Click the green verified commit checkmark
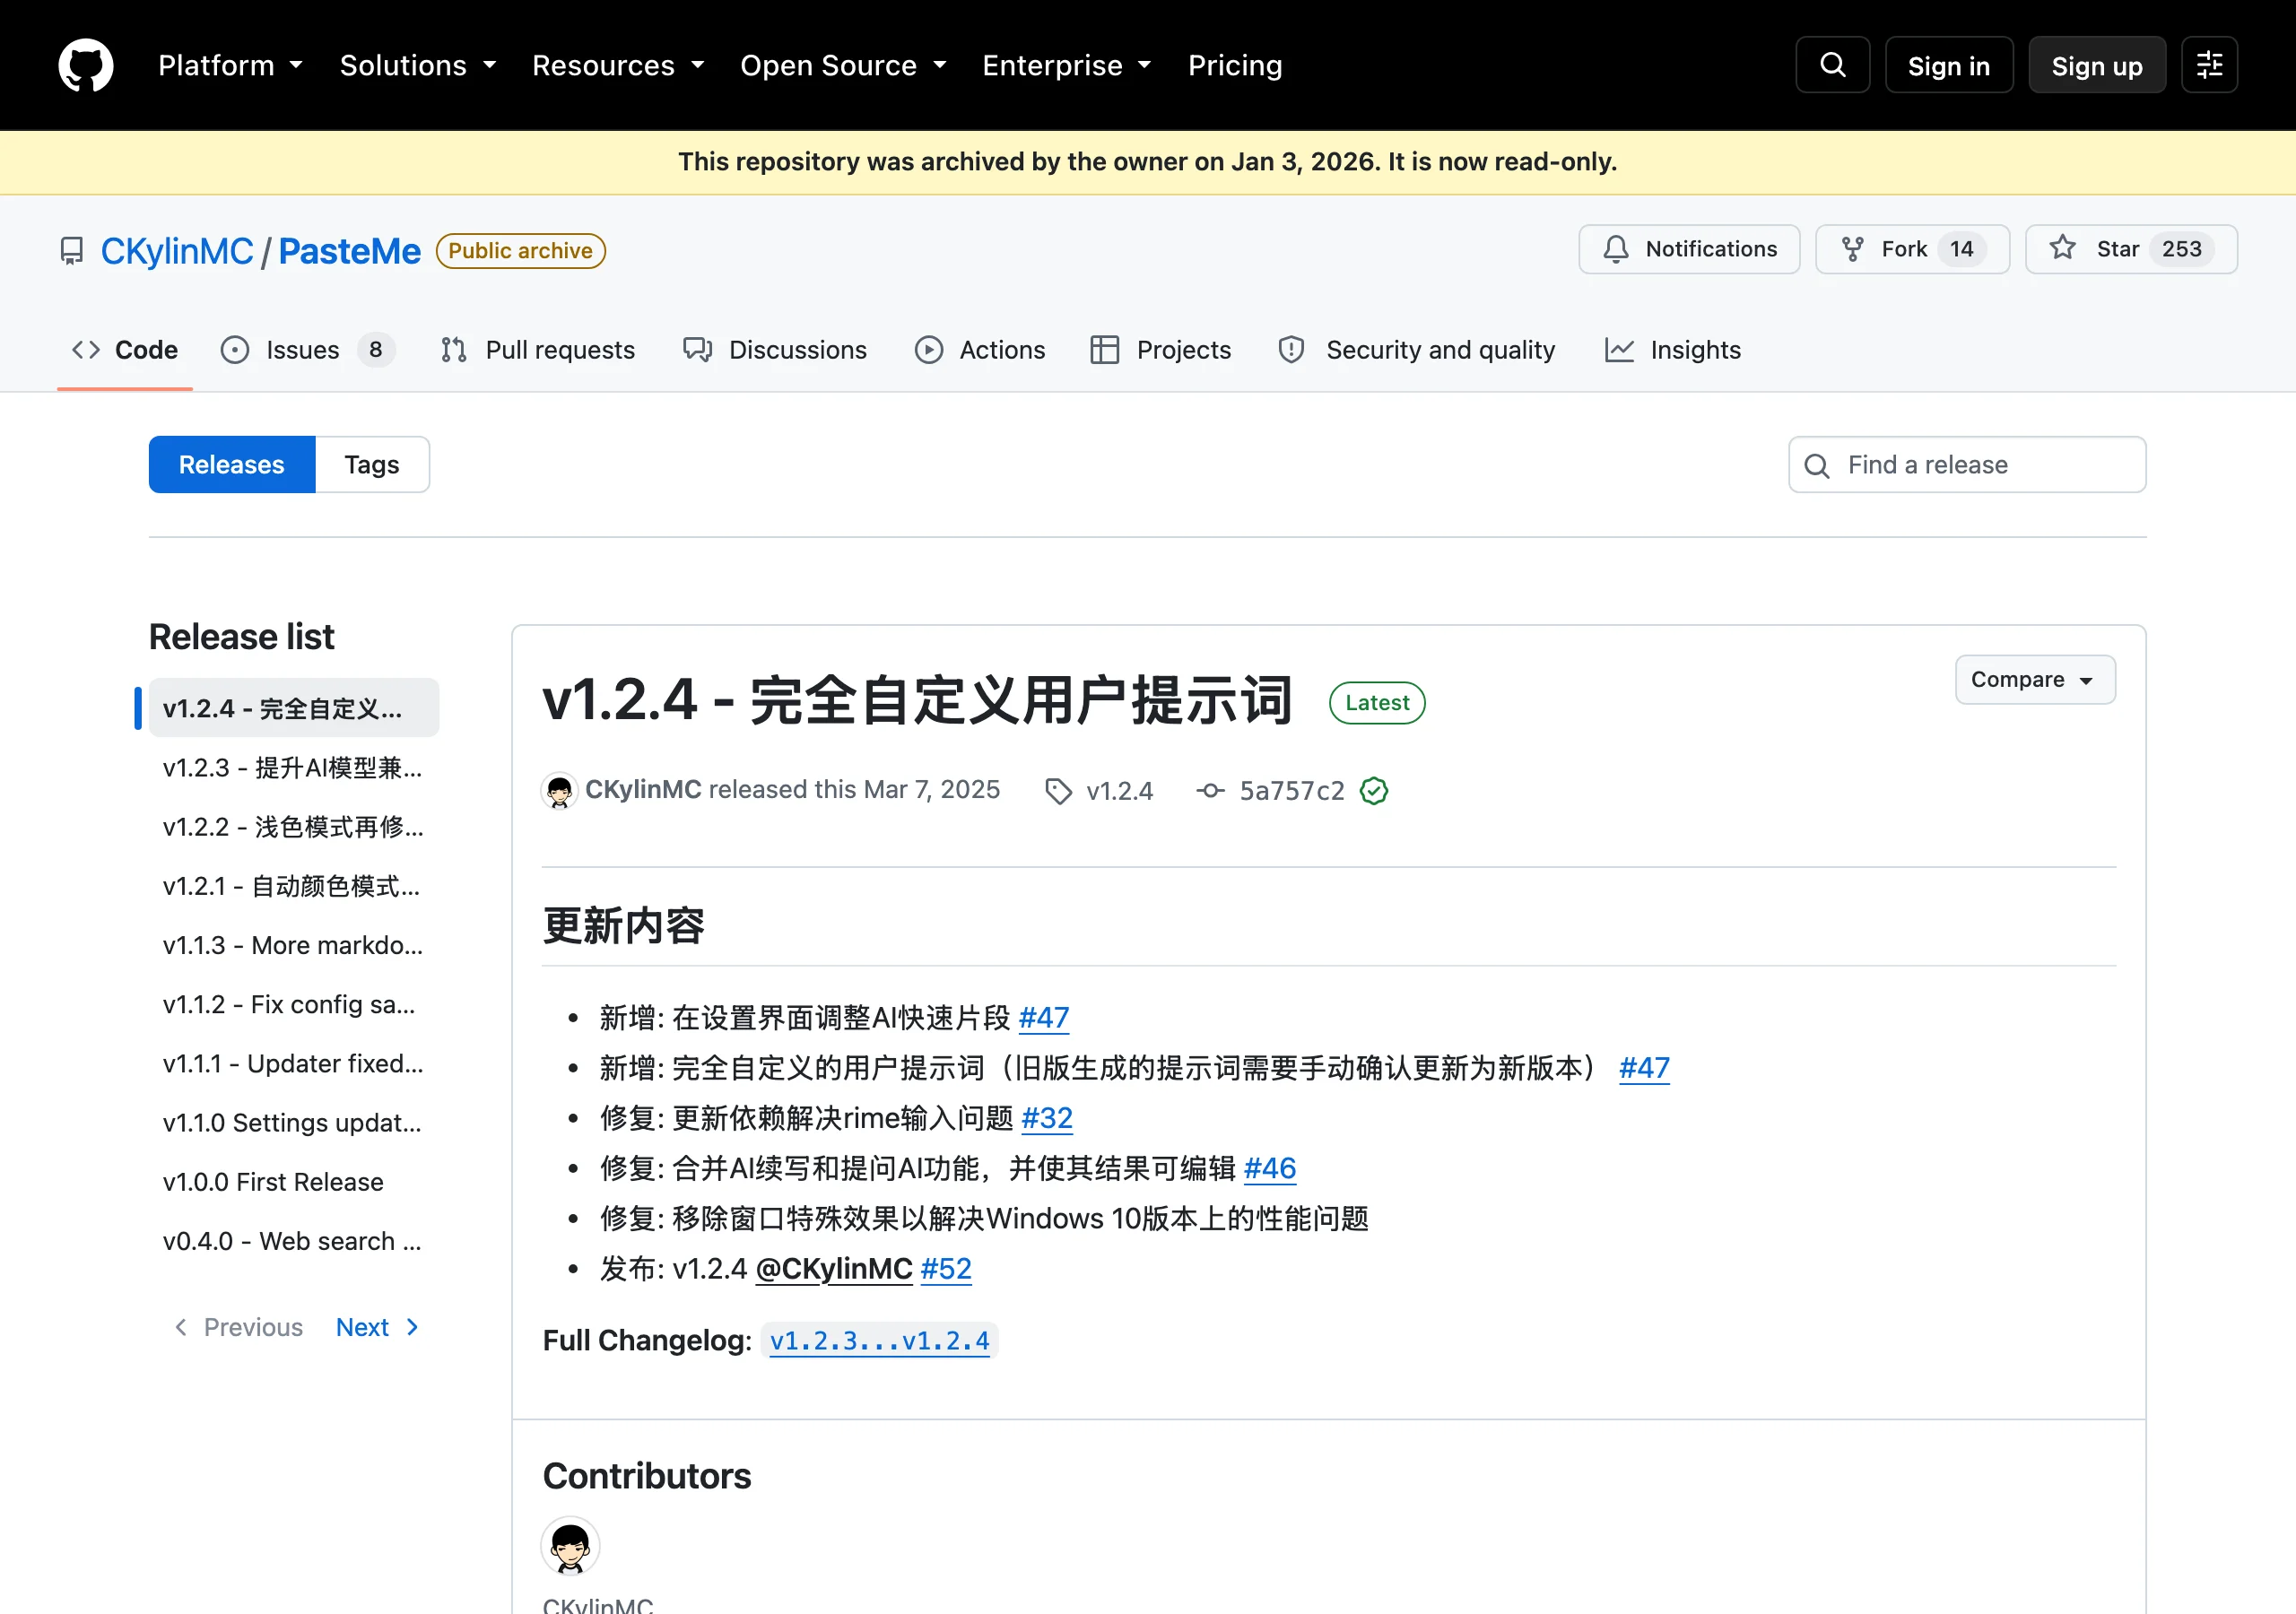Screen dimensions: 2296x1614 click(1374, 791)
